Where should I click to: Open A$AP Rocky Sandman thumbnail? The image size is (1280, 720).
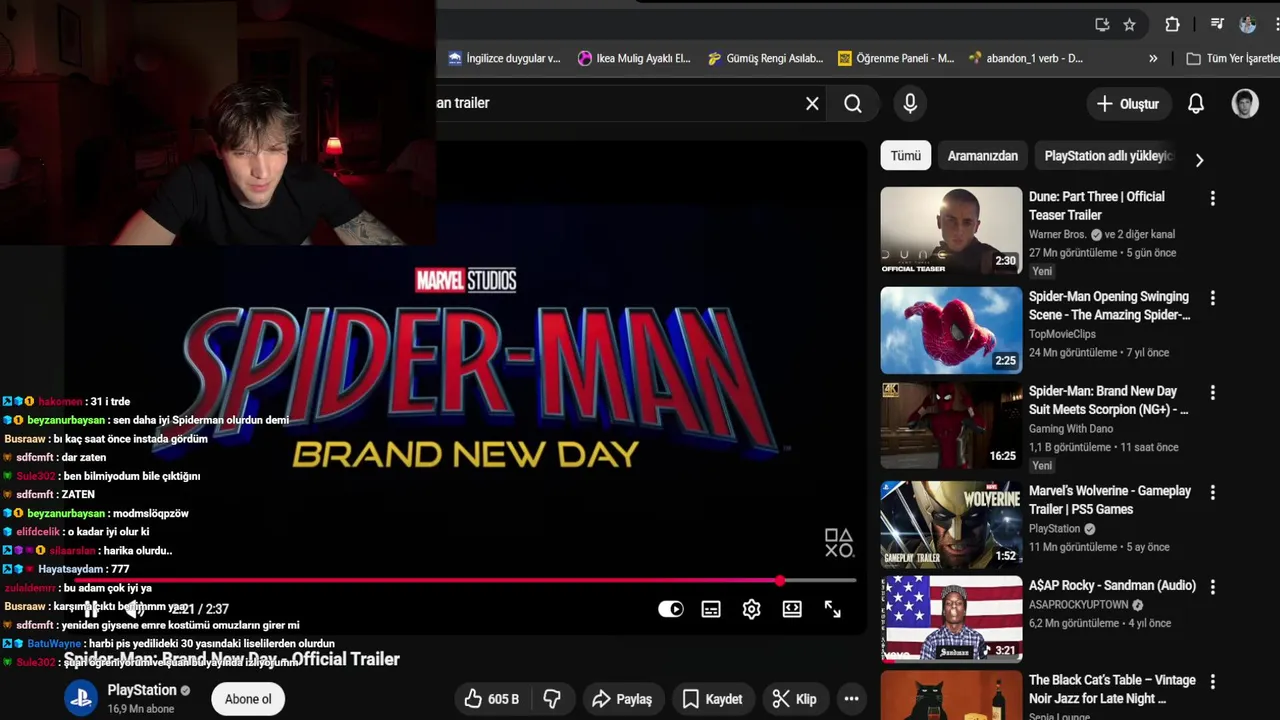(951, 619)
